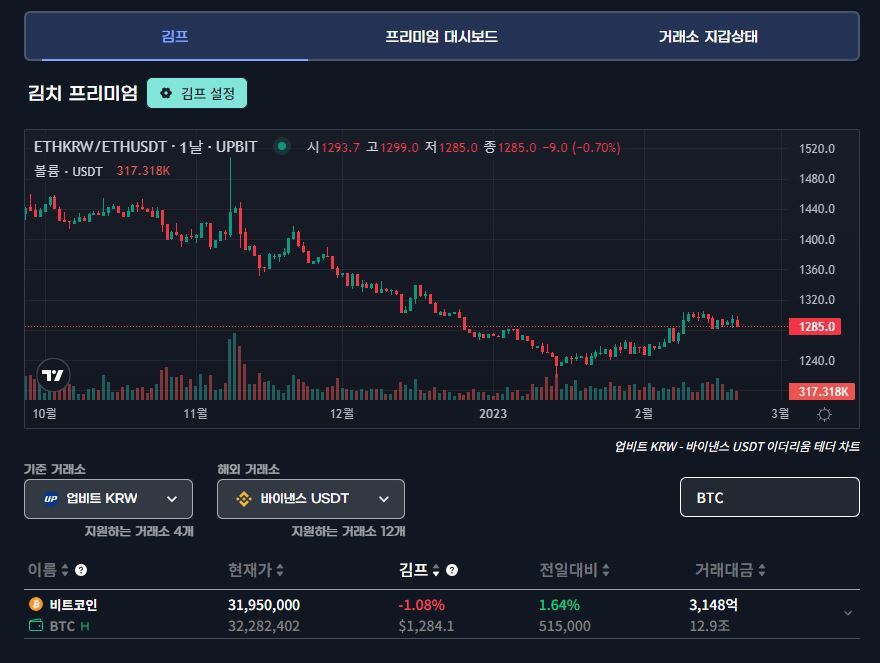The image size is (880, 663).
Task: Click the 2월 time axis label
Action: pyautogui.click(x=643, y=414)
